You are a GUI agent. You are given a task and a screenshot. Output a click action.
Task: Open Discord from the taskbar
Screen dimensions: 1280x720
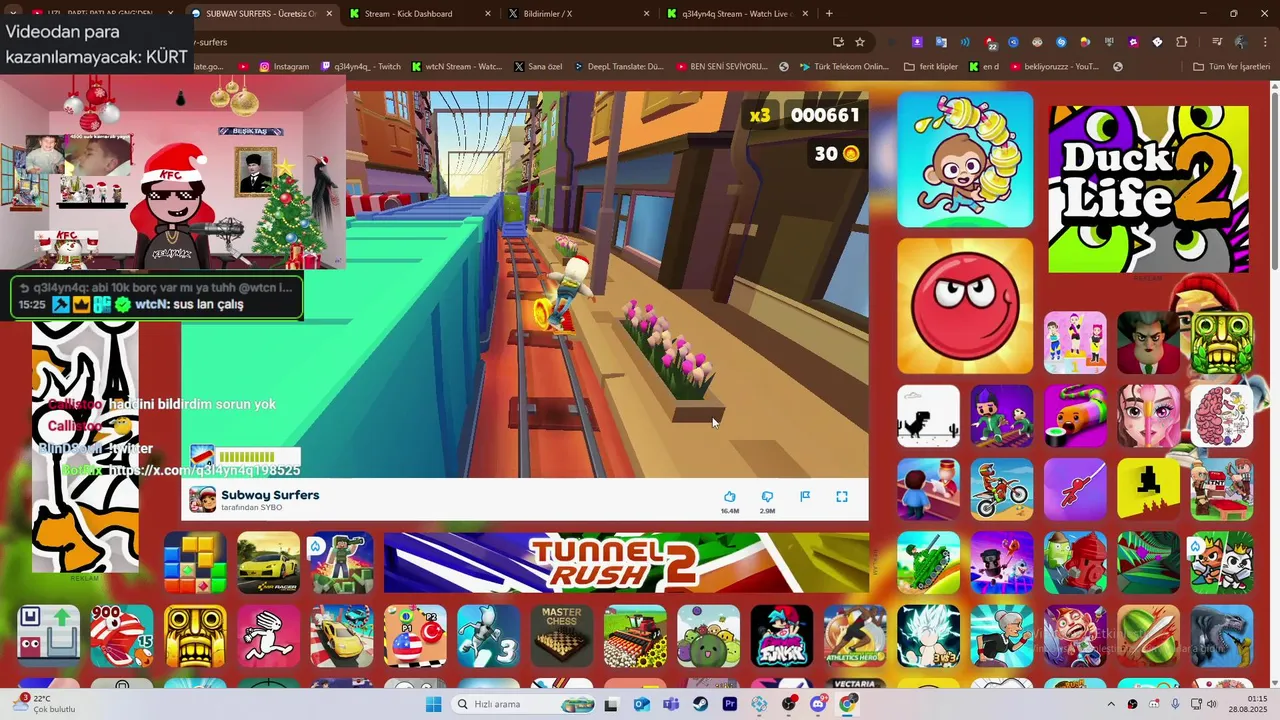(818, 704)
